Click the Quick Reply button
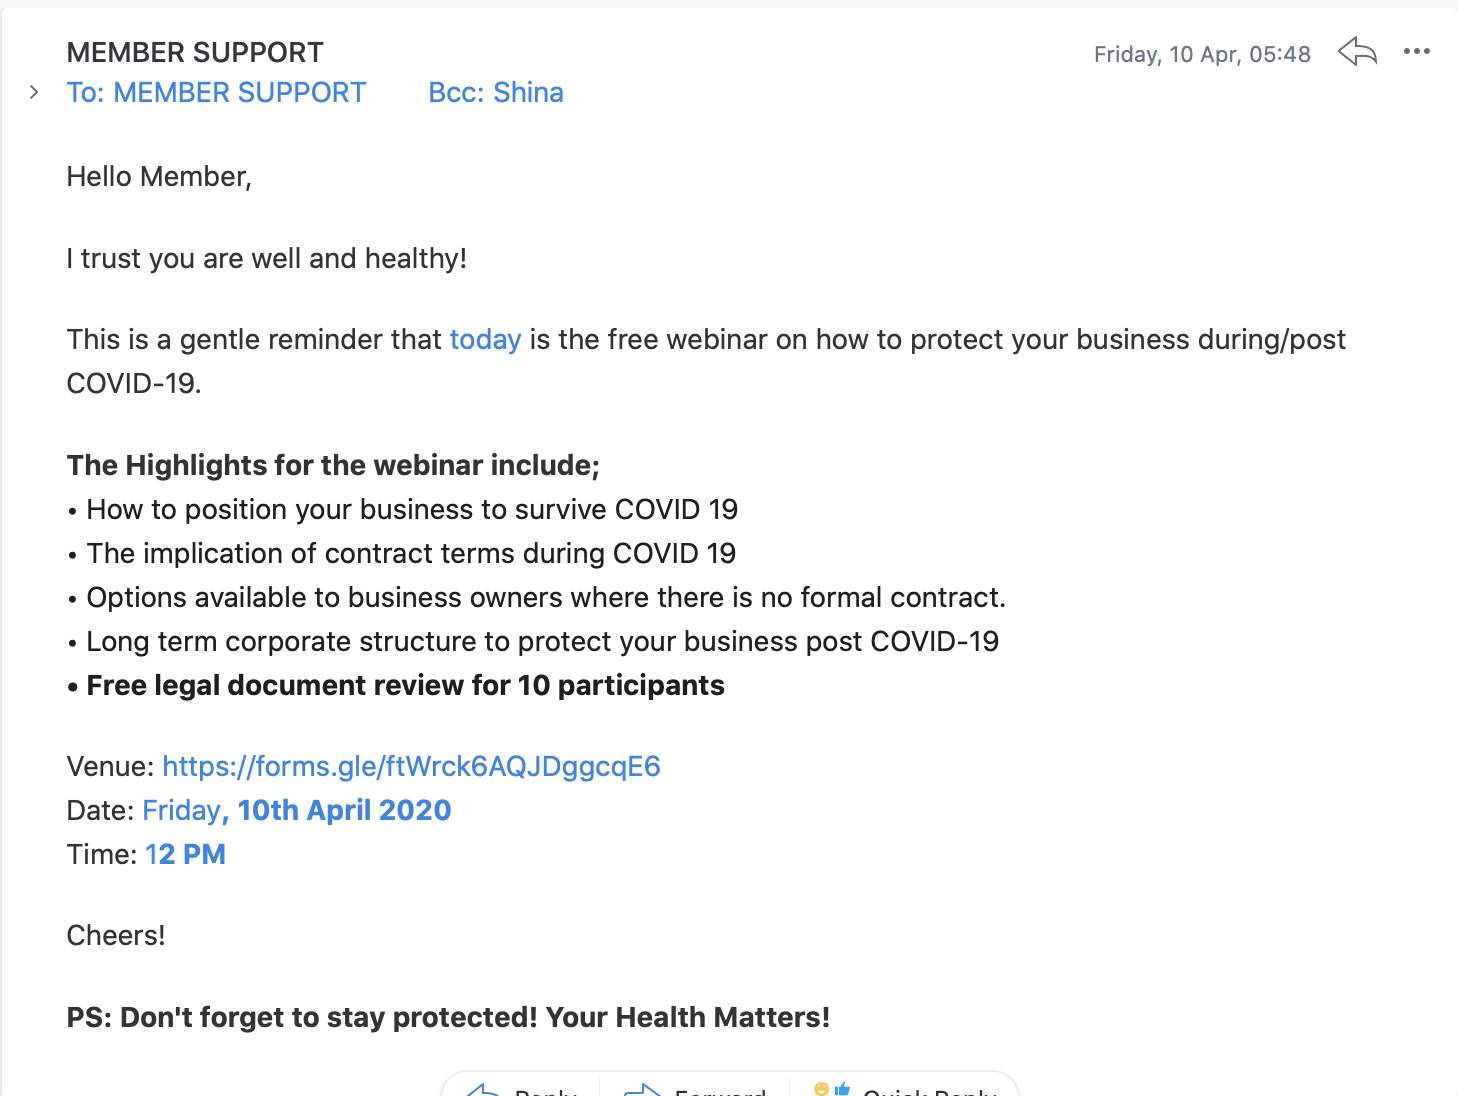The height and width of the screenshot is (1096, 1458). click(x=904, y=1088)
